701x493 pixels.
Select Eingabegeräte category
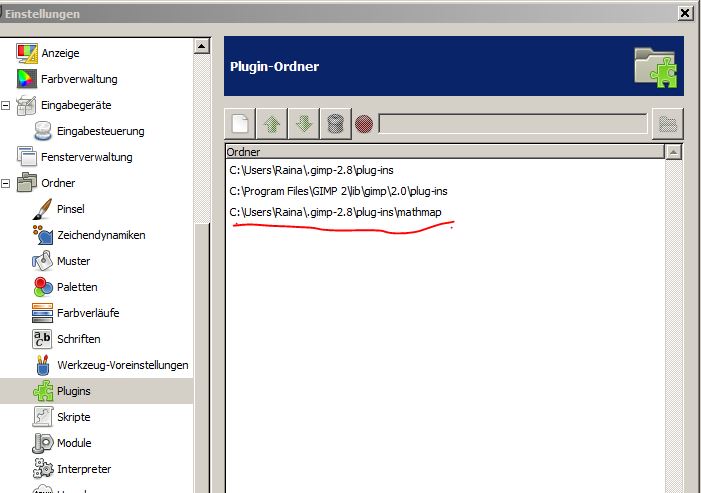click(76, 105)
